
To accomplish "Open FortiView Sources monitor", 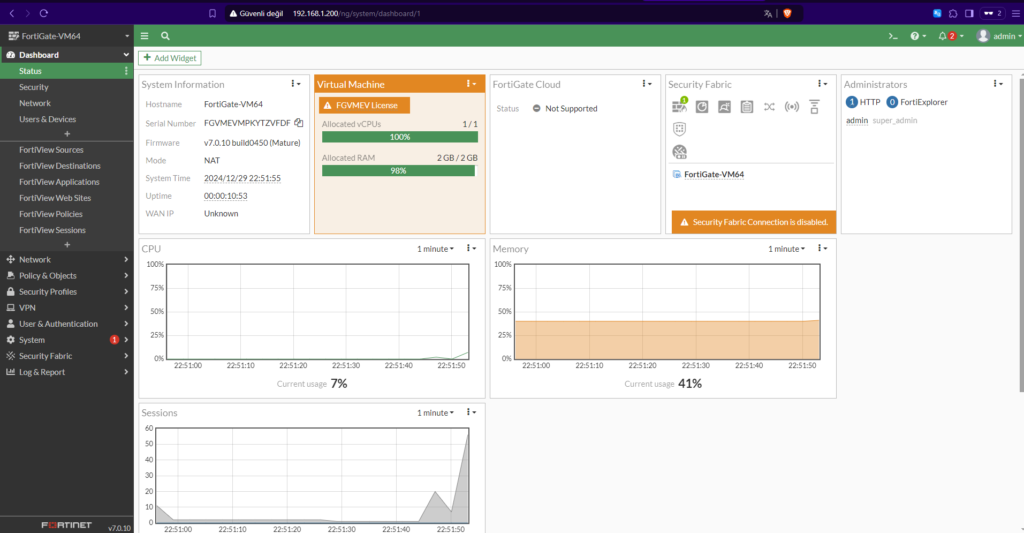I will click(x=67, y=150).
